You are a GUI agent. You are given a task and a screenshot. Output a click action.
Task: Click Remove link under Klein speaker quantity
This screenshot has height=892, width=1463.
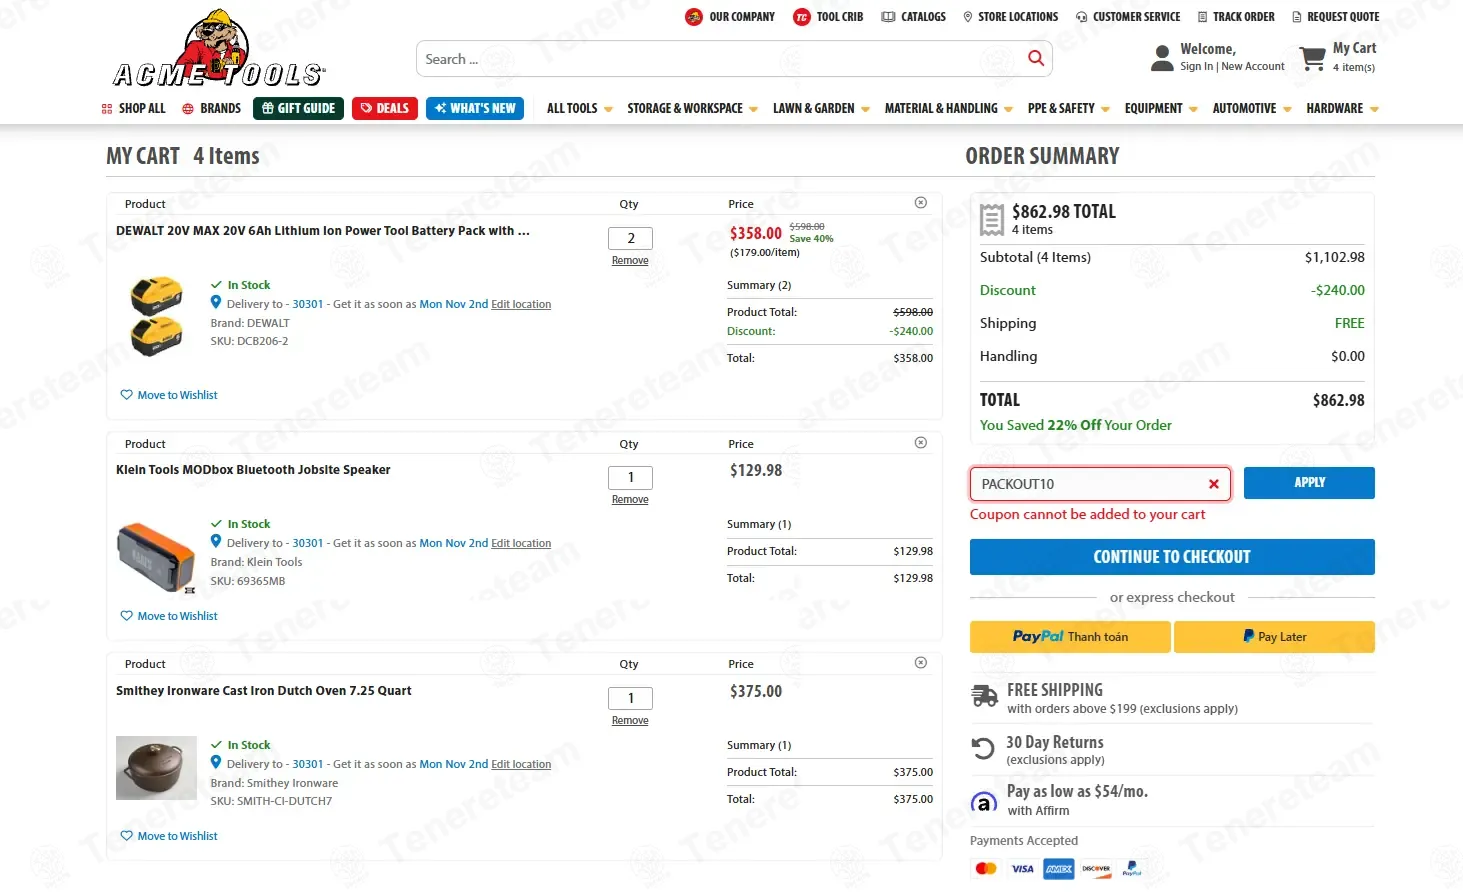[630, 500]
